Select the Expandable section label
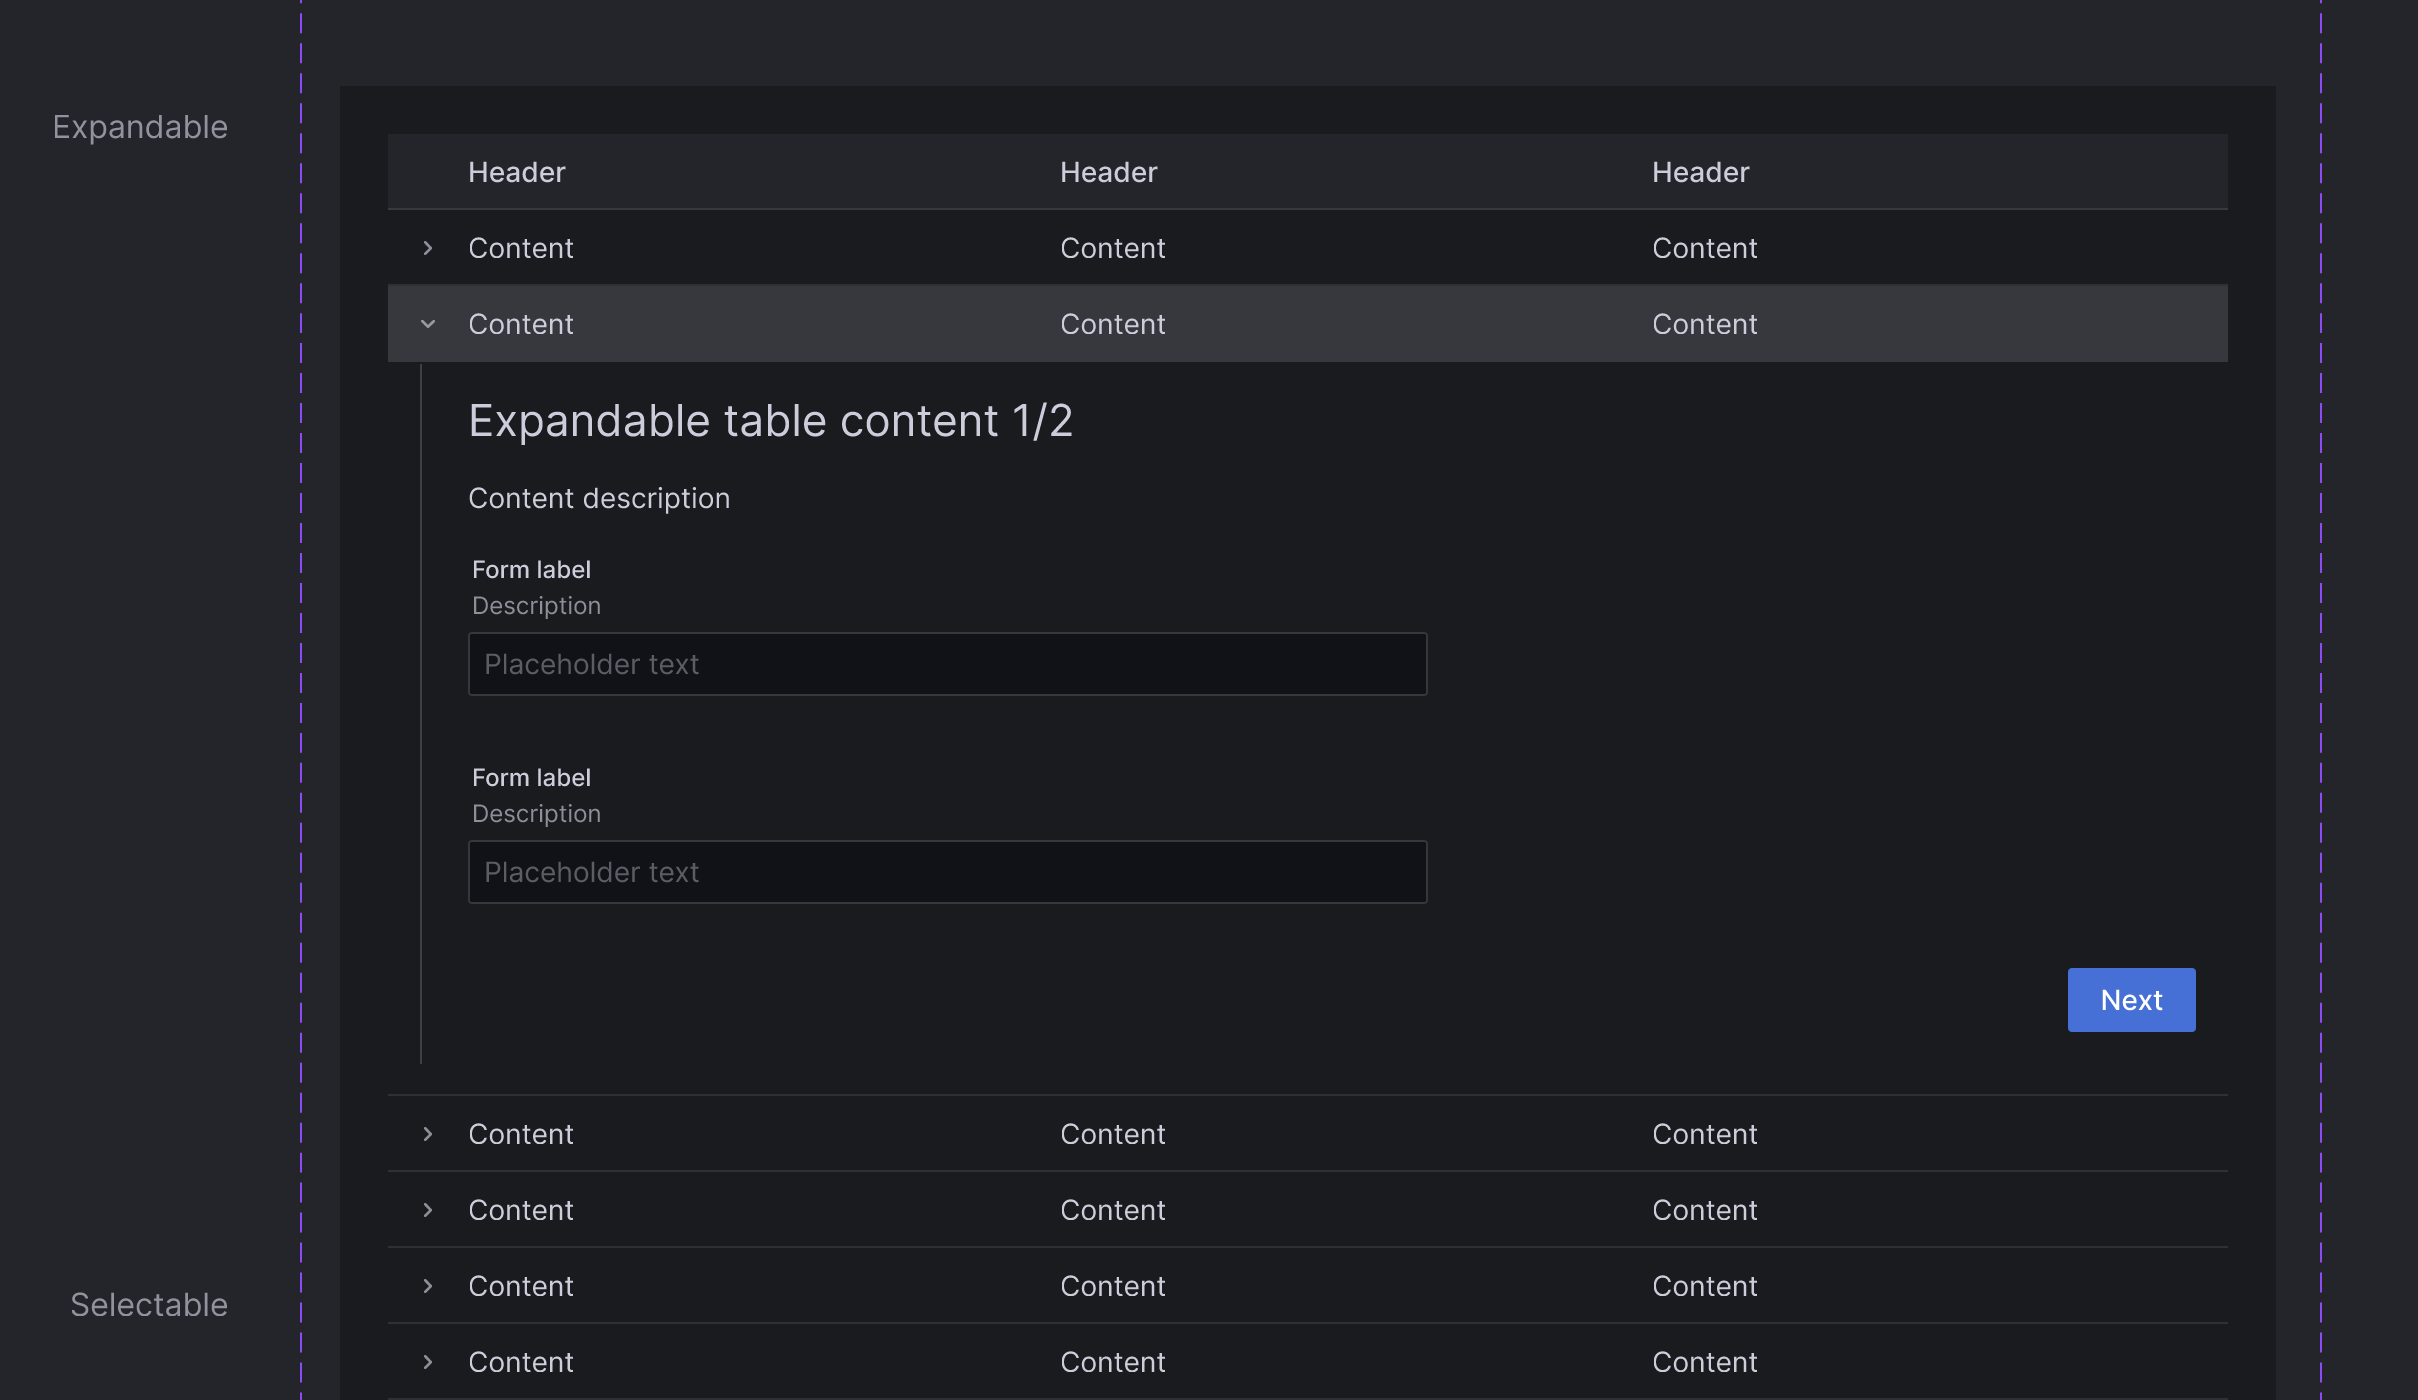This screenshot has height=1400, width=2418. point(140,127)
